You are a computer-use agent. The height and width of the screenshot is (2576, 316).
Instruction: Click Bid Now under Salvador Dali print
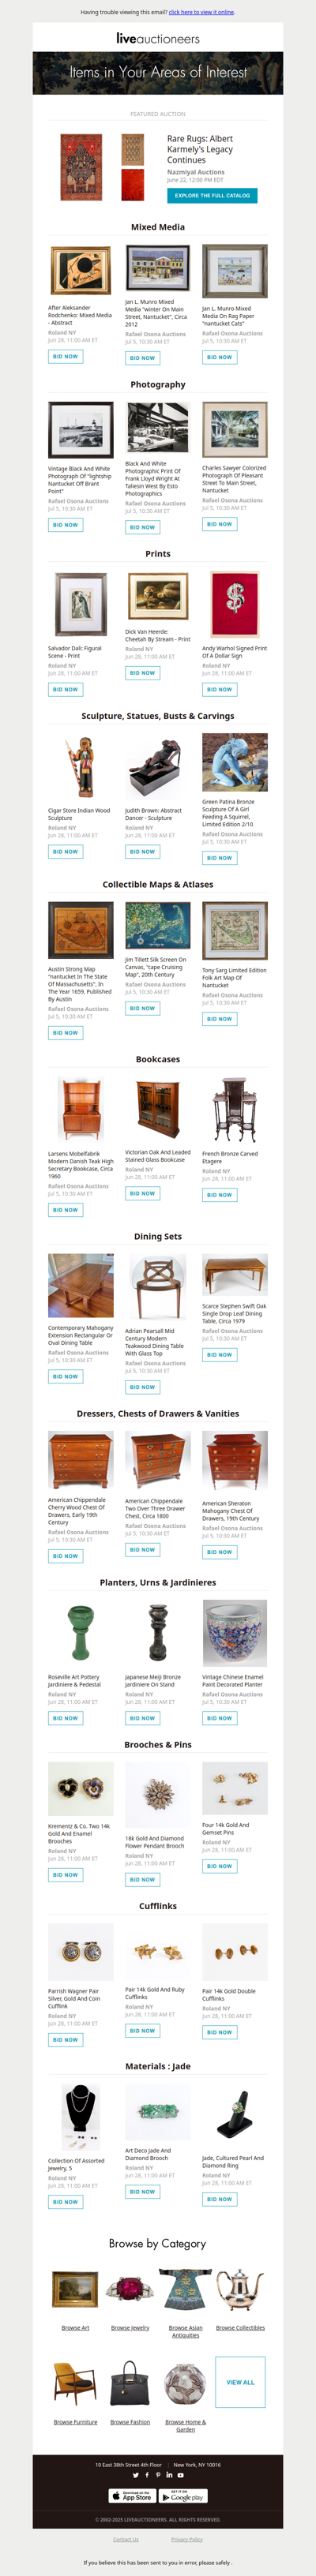65,689
